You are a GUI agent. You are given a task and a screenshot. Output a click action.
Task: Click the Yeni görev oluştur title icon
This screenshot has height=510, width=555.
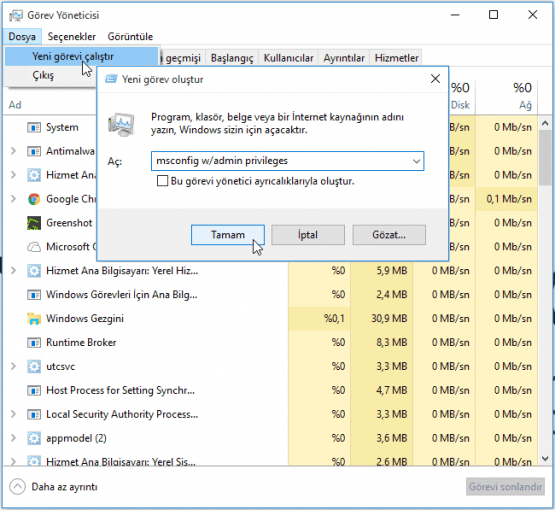(x=111, y=79)
